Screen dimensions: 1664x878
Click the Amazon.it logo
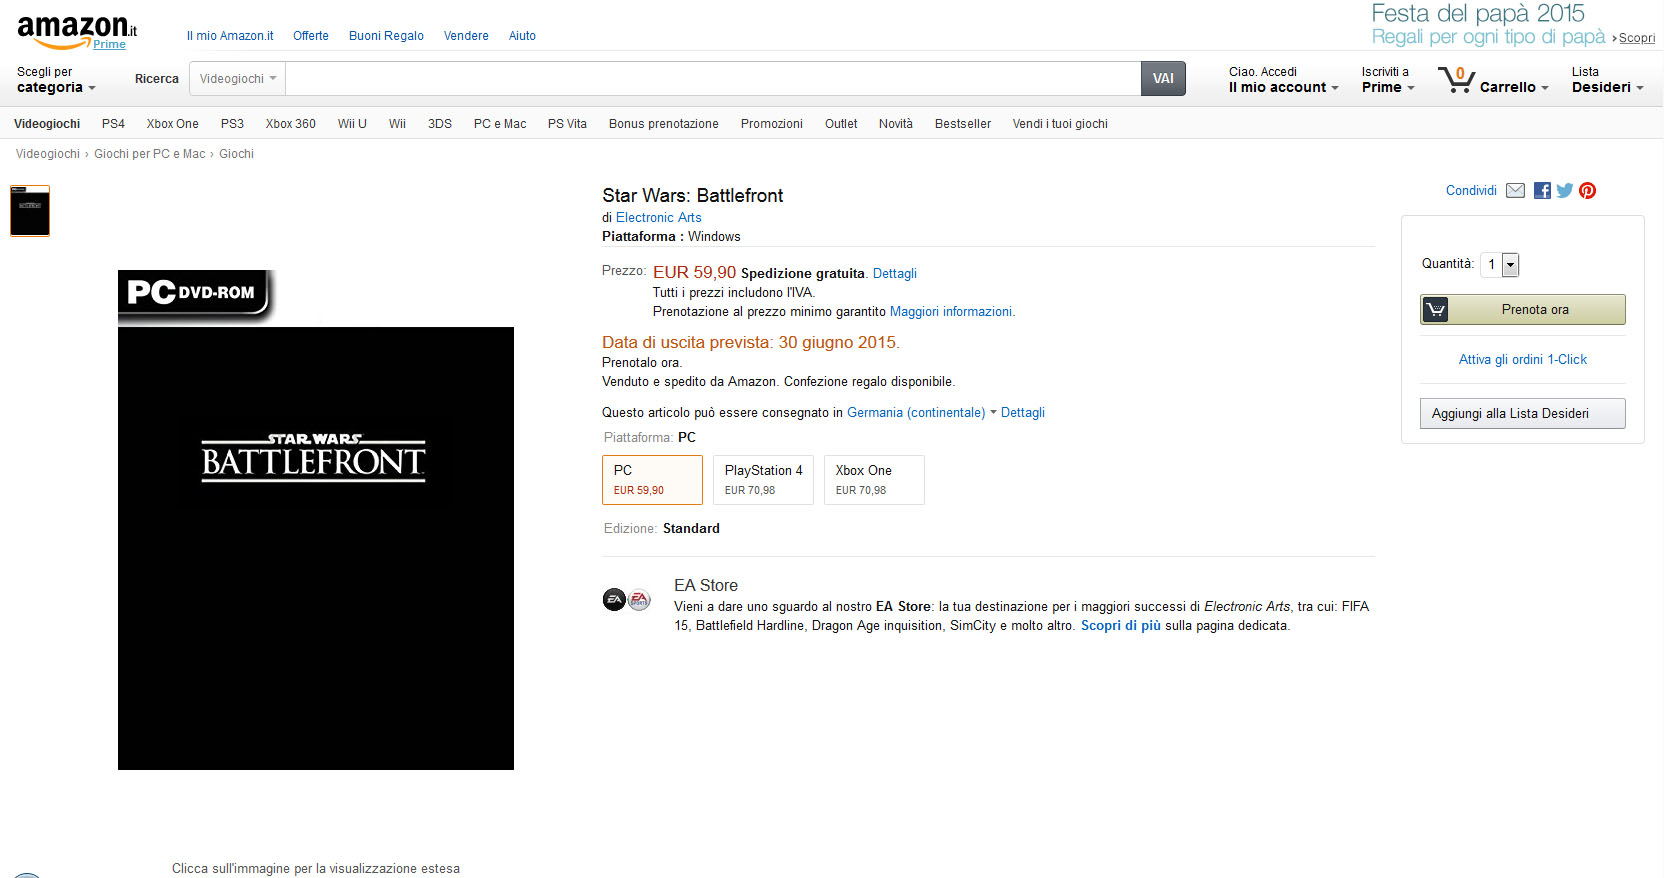point(77,31)
